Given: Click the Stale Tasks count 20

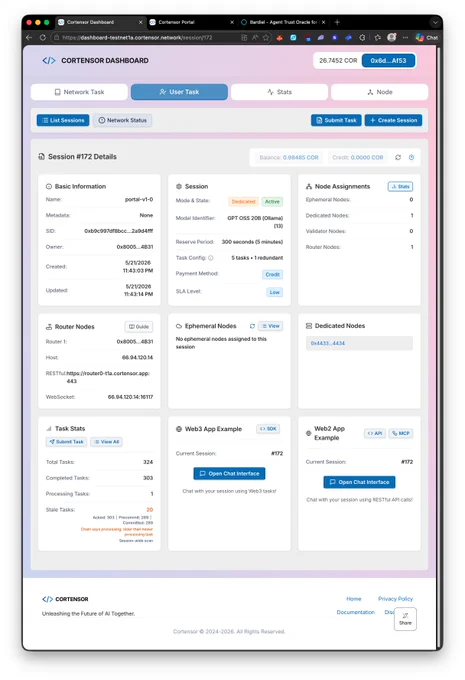Looking at the screenshot, I should tap(150, 510).
